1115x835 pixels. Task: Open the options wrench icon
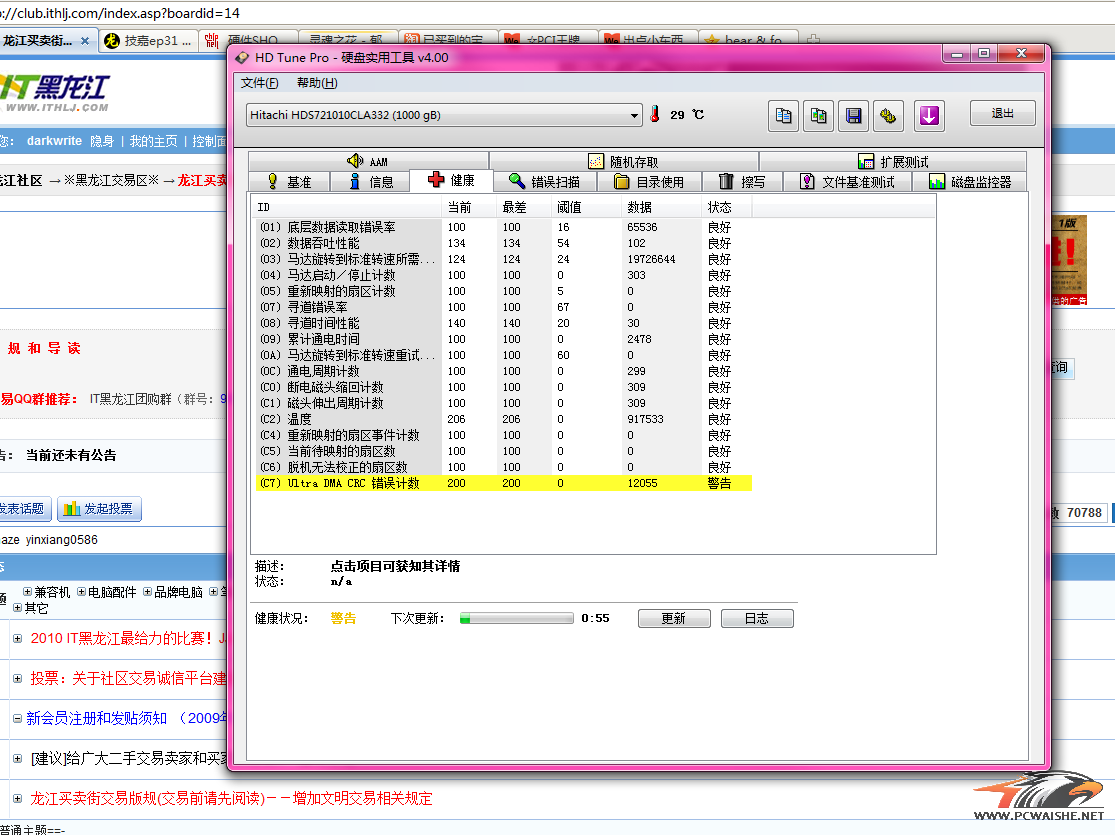point(888,116)
